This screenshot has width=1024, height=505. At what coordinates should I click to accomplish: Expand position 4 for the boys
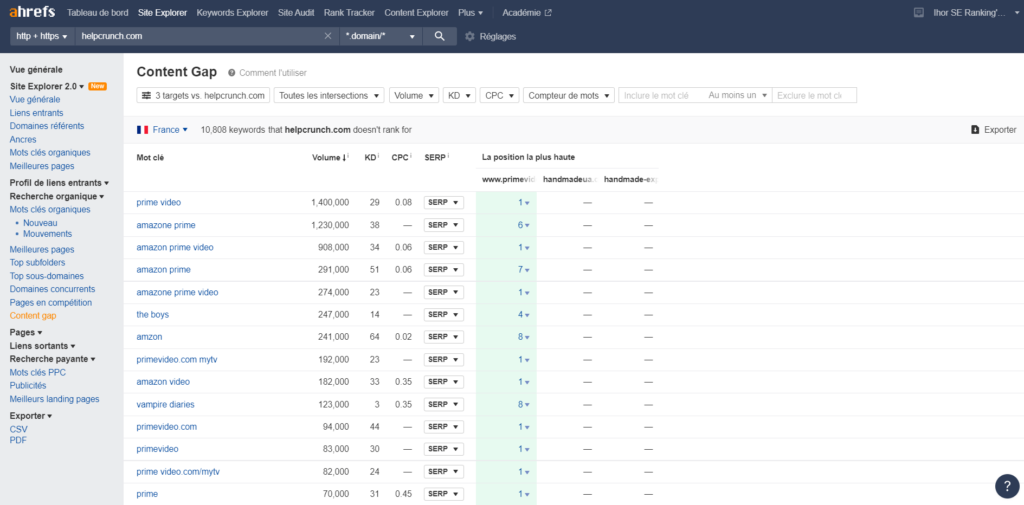(524, 314)
